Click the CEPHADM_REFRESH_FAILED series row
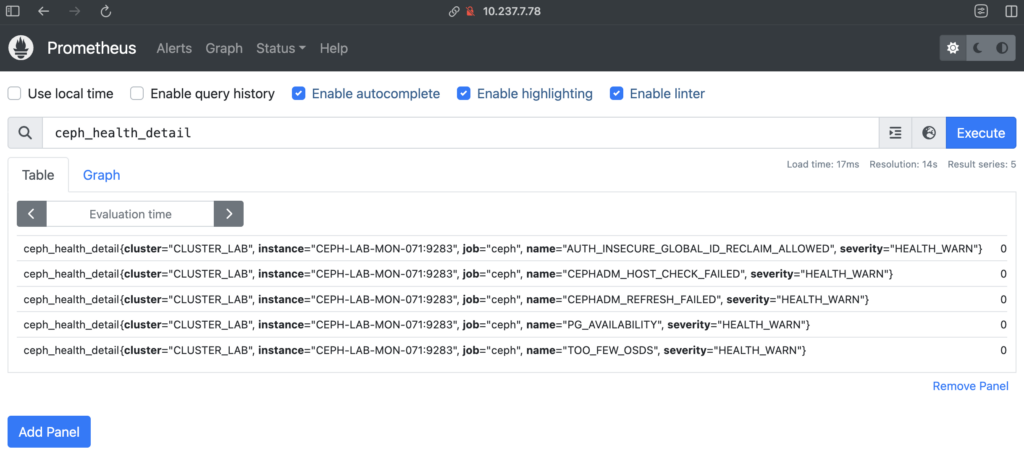1024x451 pixels. pos(511,300)
